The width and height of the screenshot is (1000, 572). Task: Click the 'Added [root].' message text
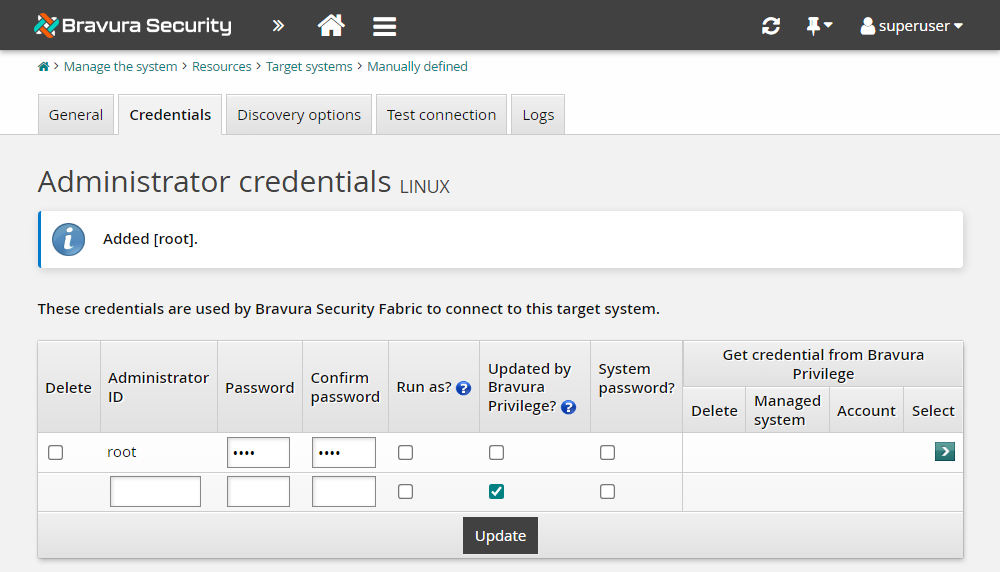151,239
